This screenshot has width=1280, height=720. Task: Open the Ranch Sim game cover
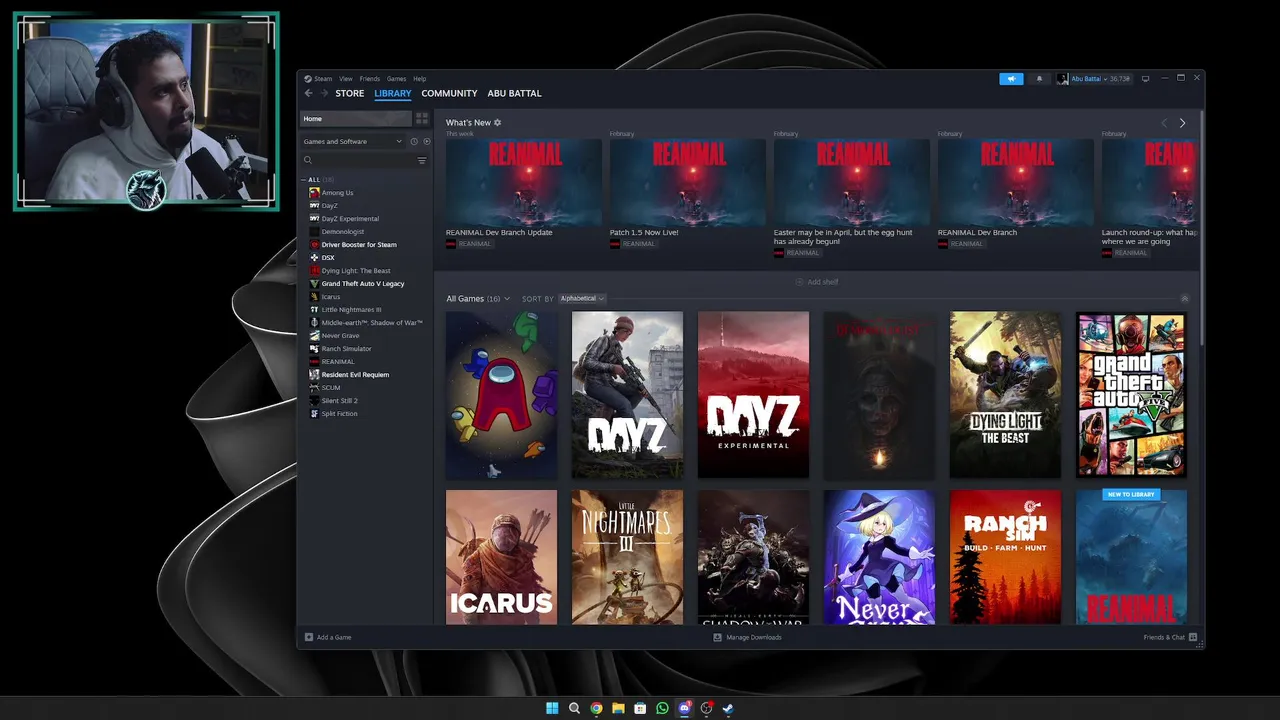[x=1005, y=557]
